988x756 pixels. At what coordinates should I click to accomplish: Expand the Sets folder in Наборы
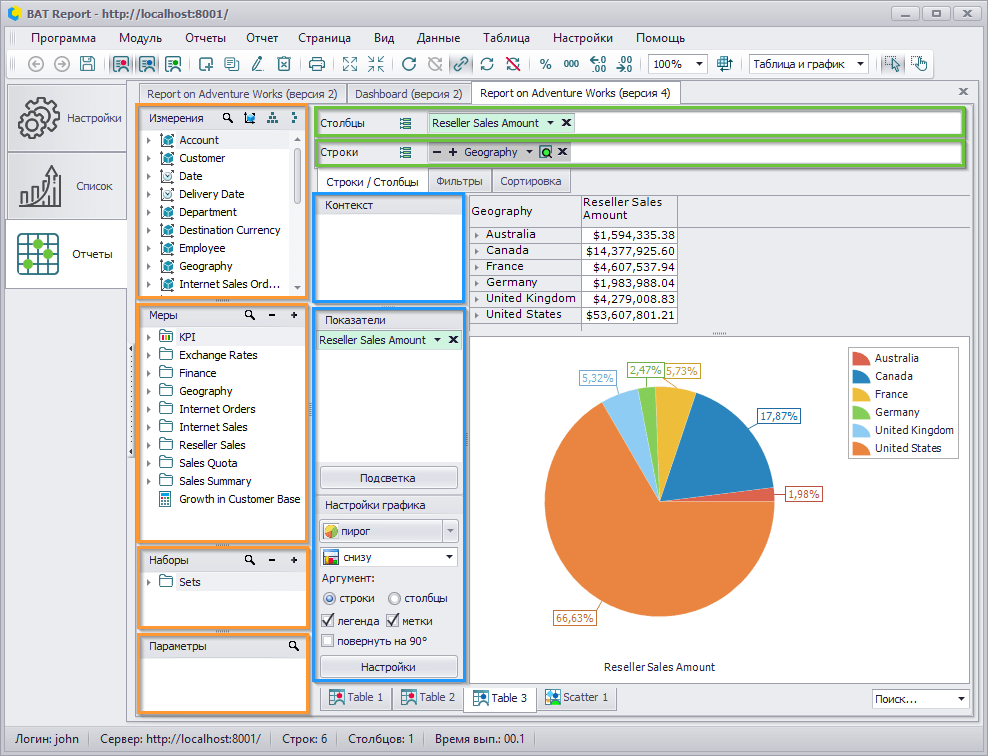coord(149,582)
